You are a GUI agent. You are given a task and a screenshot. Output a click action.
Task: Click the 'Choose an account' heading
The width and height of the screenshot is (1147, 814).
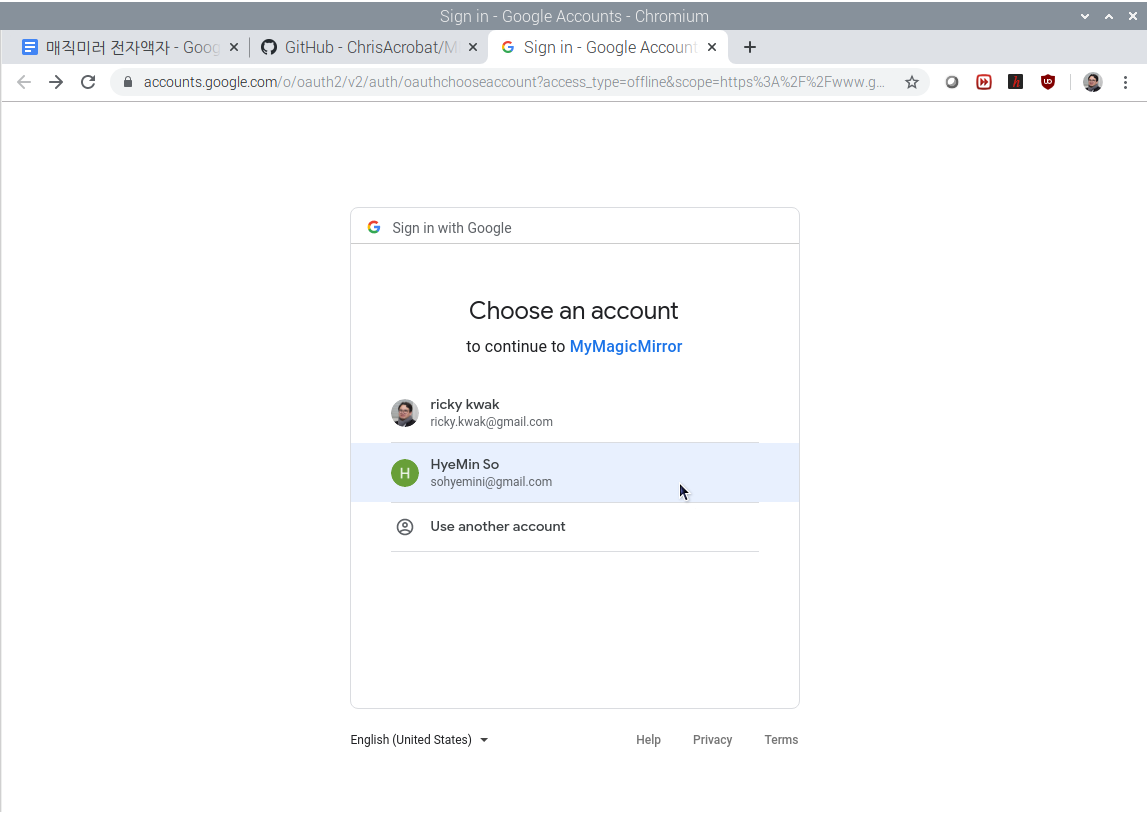click(574, 311)
